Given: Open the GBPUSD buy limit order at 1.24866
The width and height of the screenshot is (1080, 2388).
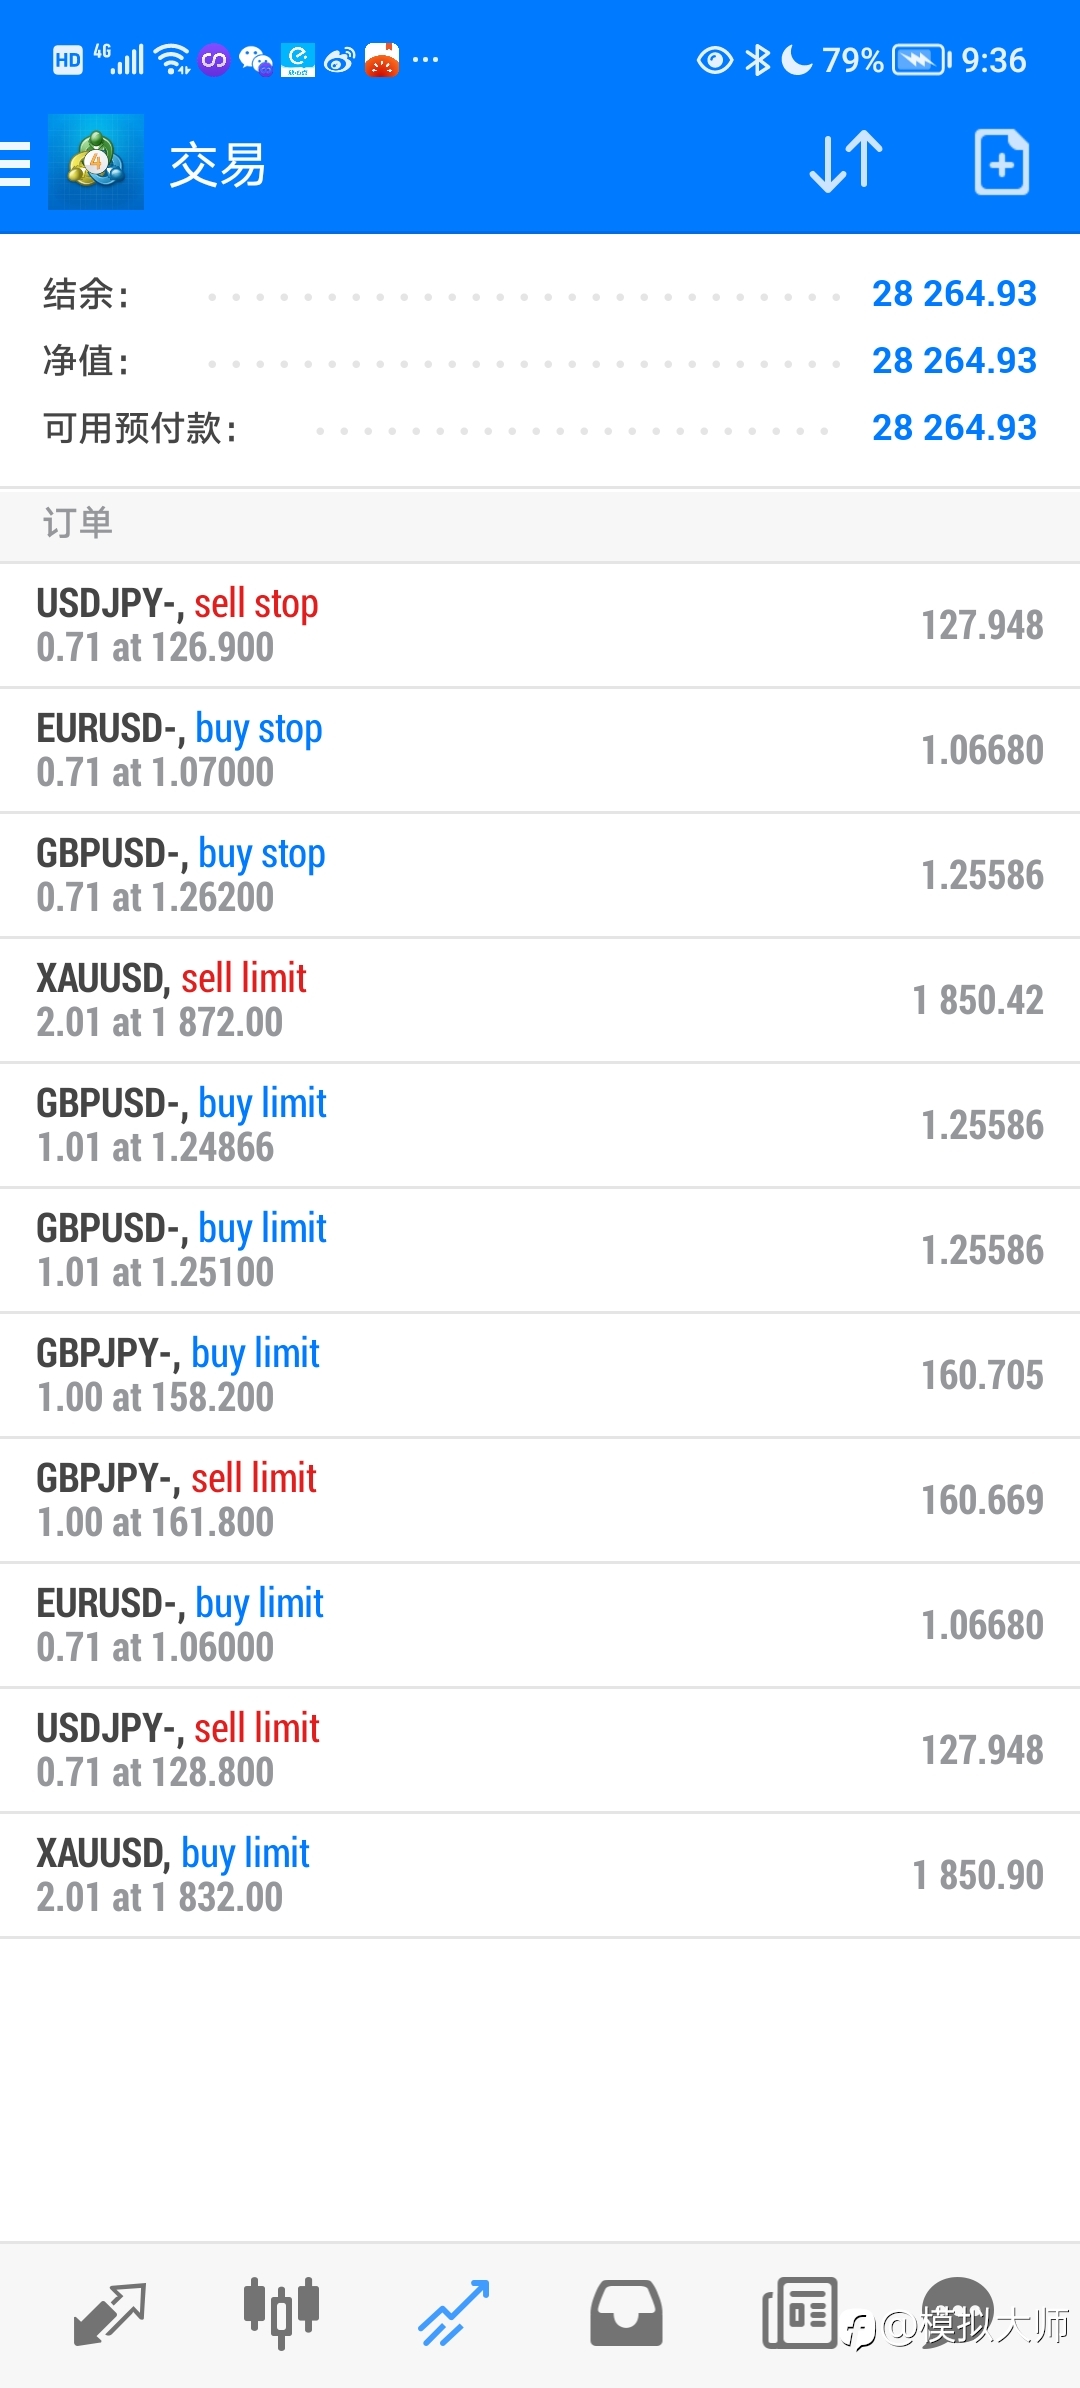Looking at the screenshot, I should point(540,1125).
